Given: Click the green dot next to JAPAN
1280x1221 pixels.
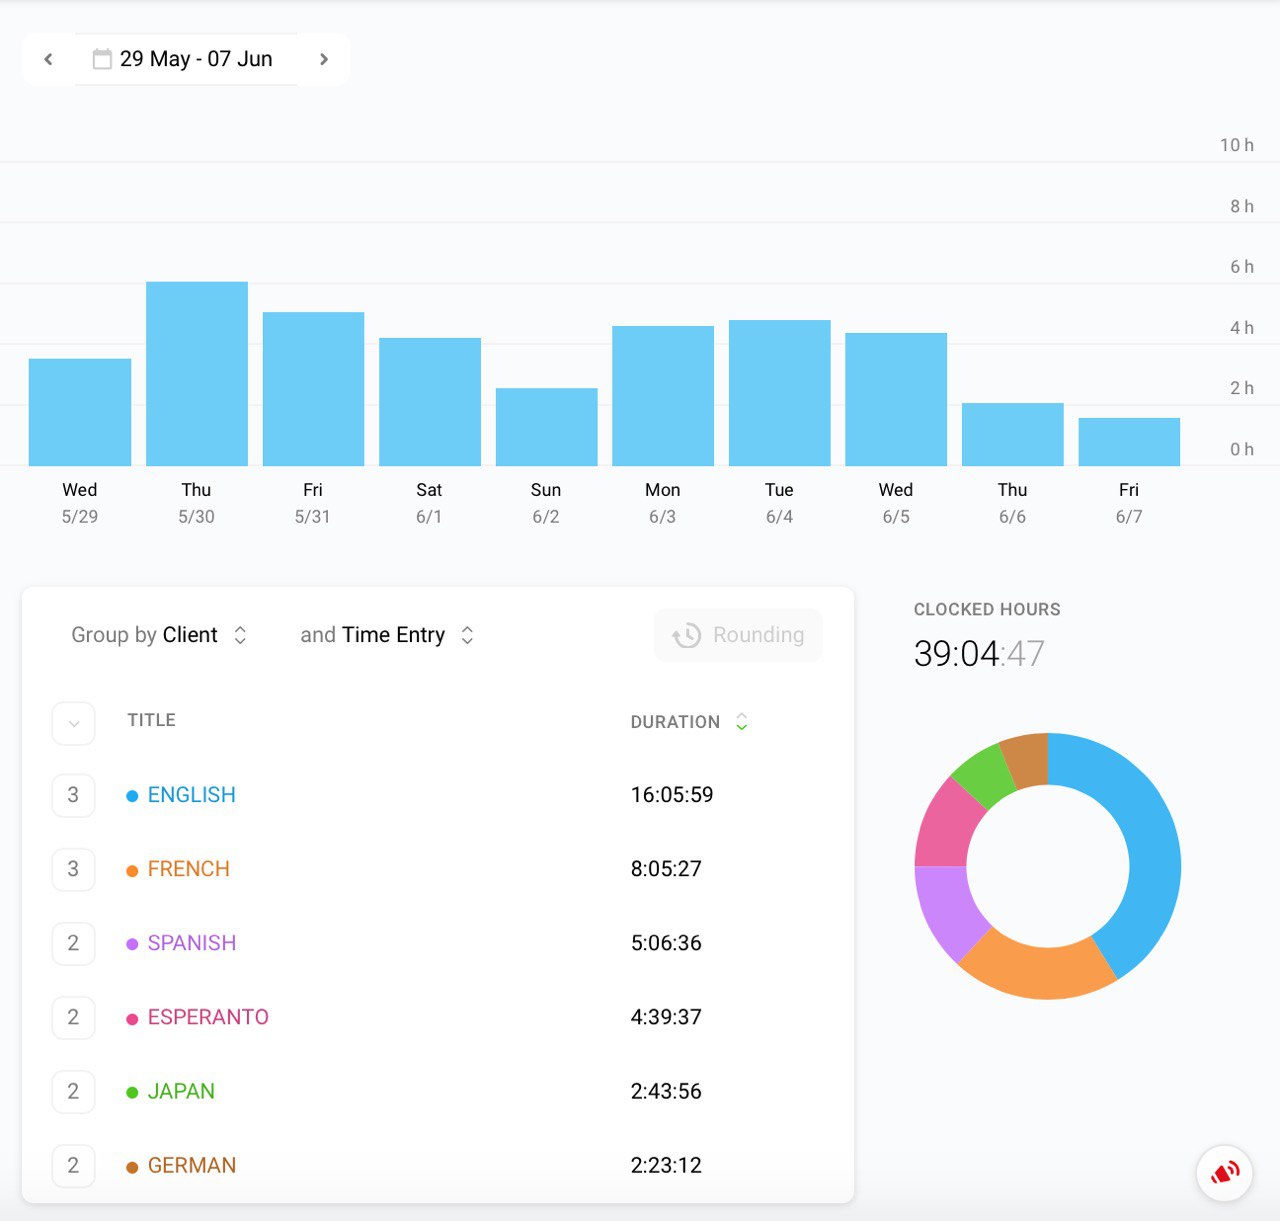Looking at the screenshot, I should pos(132,1093).
